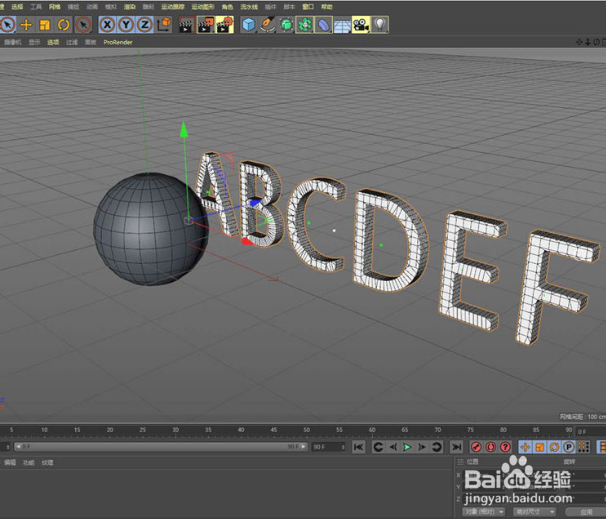606x519 pixels.
Task: Switch the coordinate system cube icon
Action: 164,25
